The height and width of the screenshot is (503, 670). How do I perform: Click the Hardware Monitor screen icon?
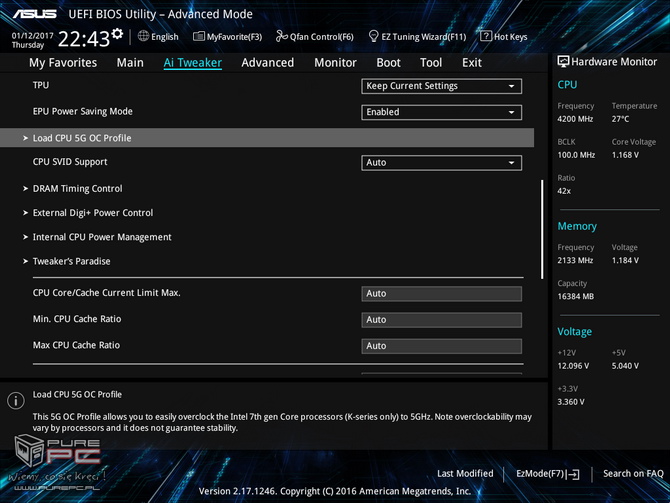[563, 62]
